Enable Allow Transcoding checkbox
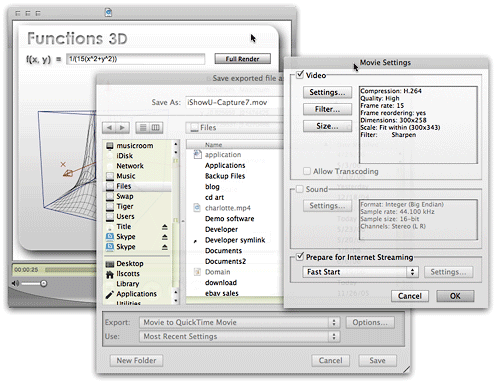The width and height of the screenshot is (495, 385). (307, 171)
